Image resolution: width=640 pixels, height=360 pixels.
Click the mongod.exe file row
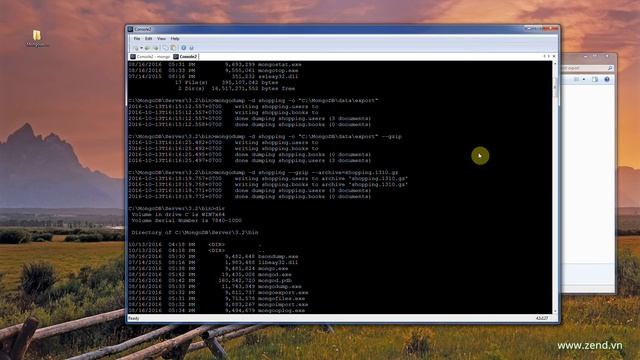coord(210,274)
